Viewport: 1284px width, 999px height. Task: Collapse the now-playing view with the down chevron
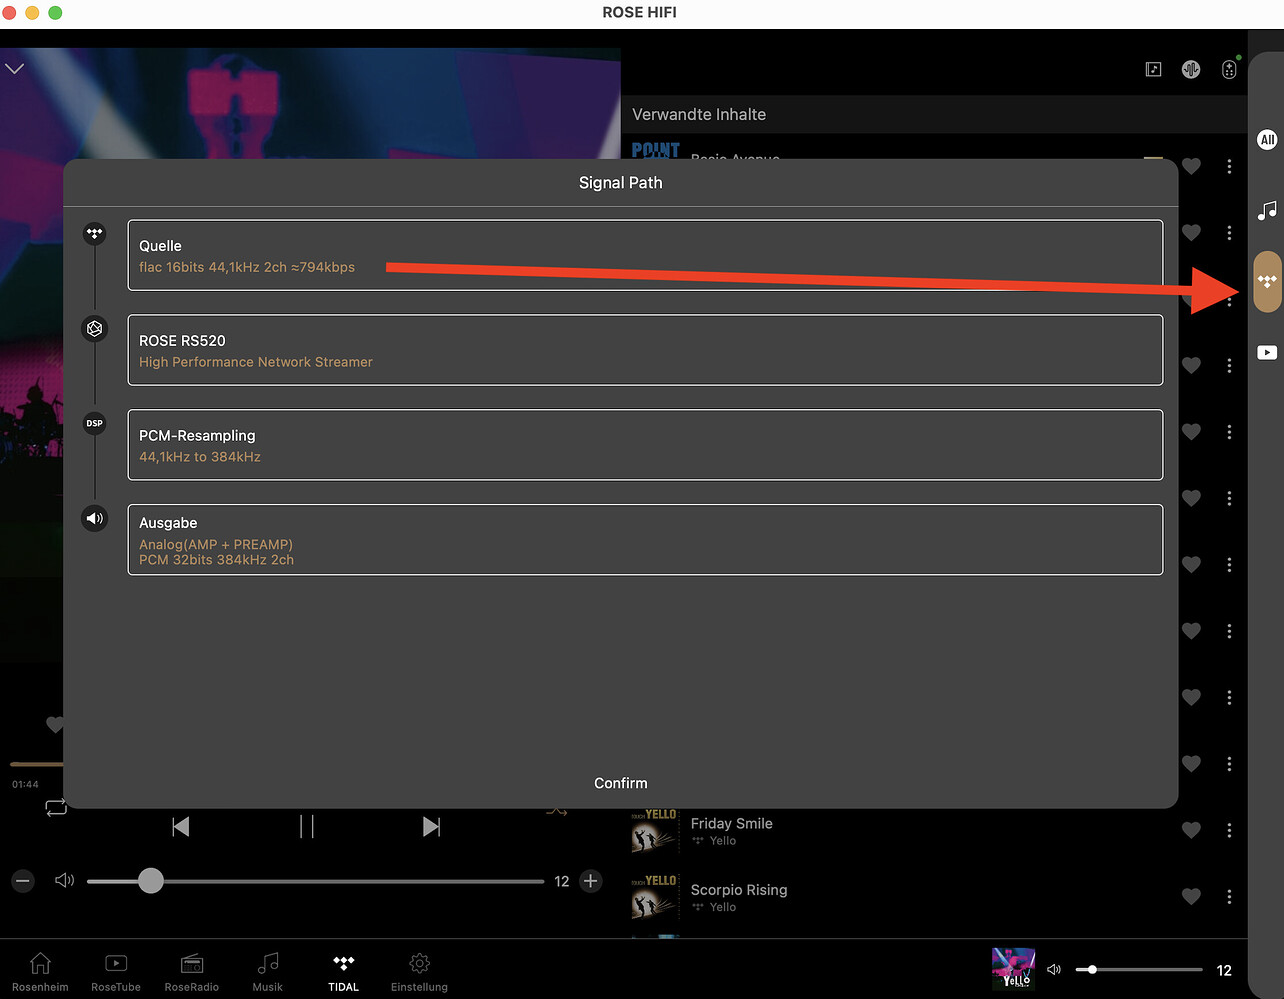pos(14,69)
